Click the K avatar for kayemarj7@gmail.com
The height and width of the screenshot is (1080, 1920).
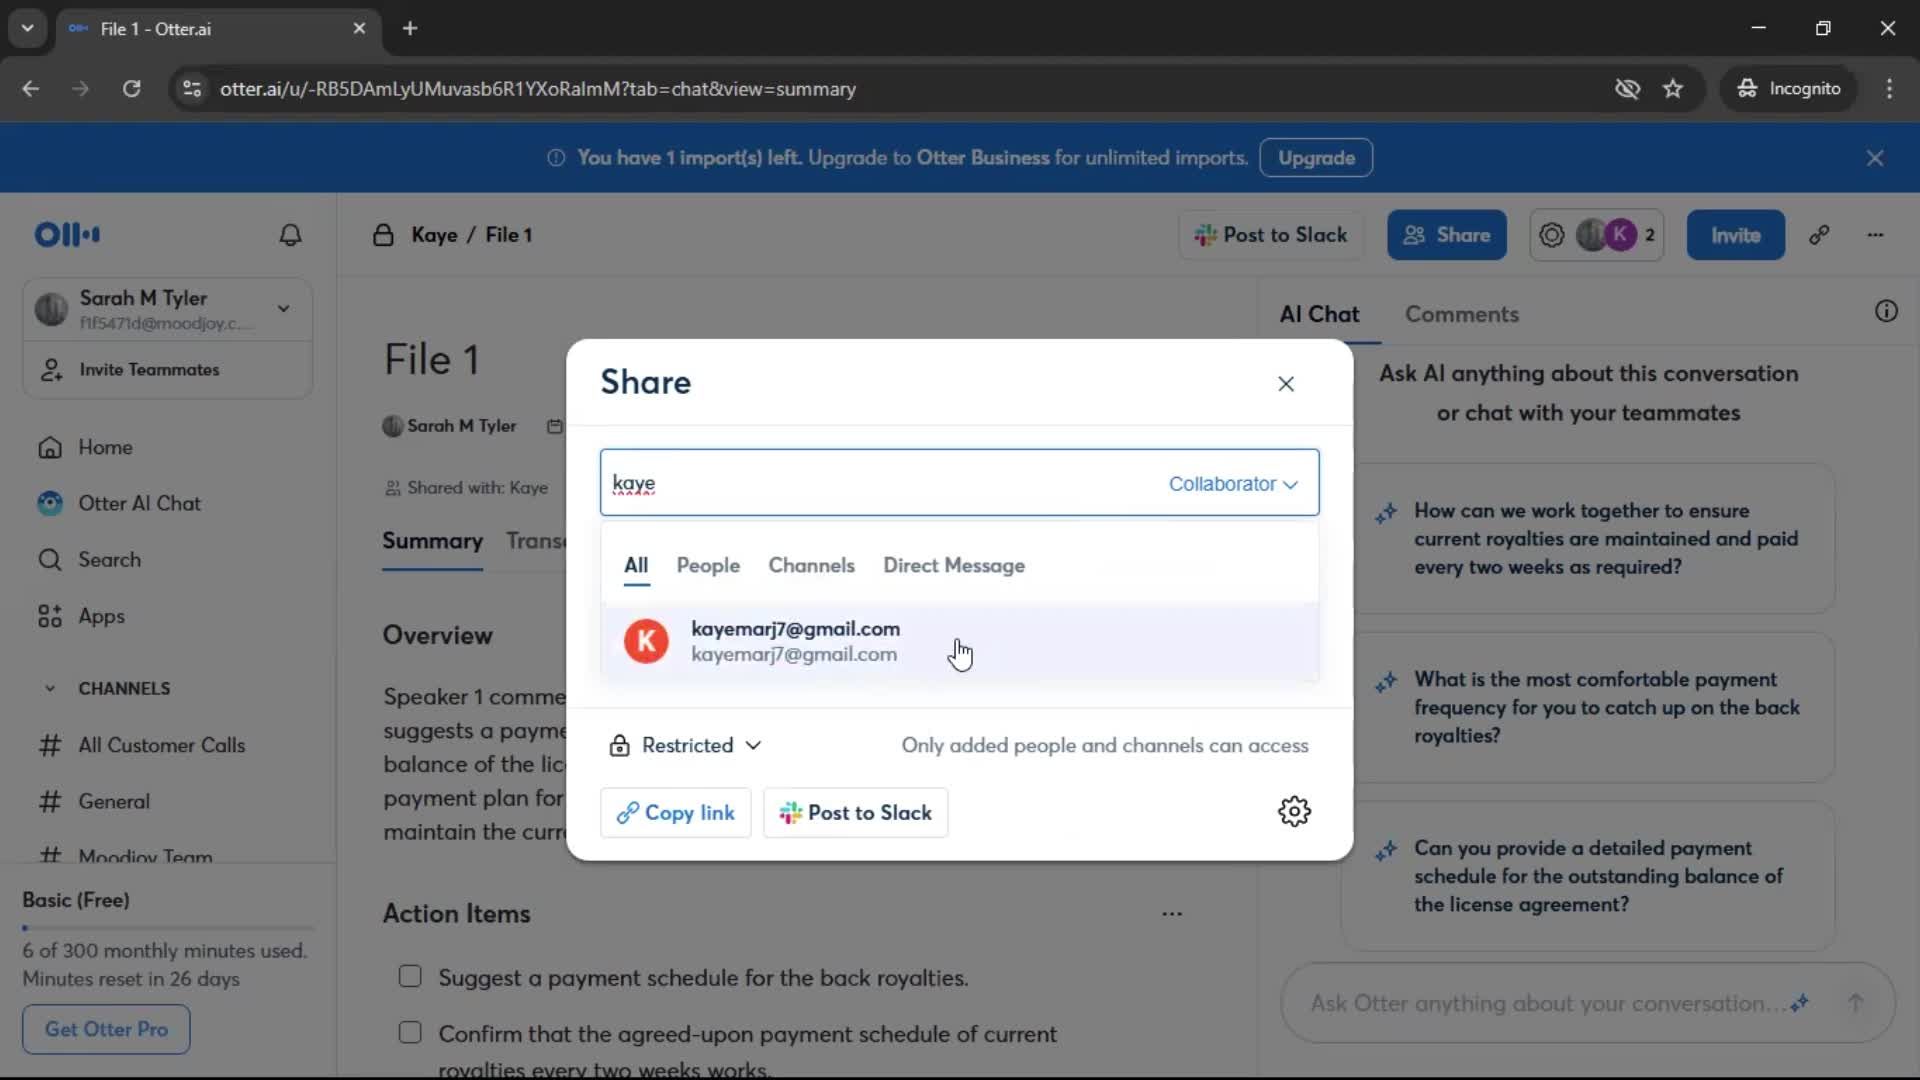coord(646,641)
